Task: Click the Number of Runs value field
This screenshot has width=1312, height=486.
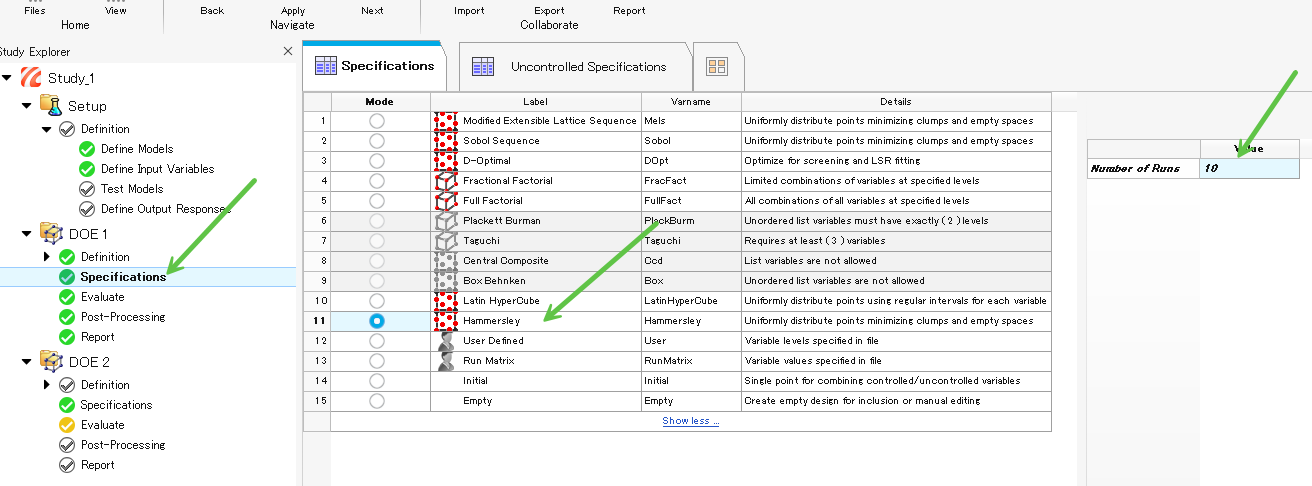Action: pos(1249,168)
